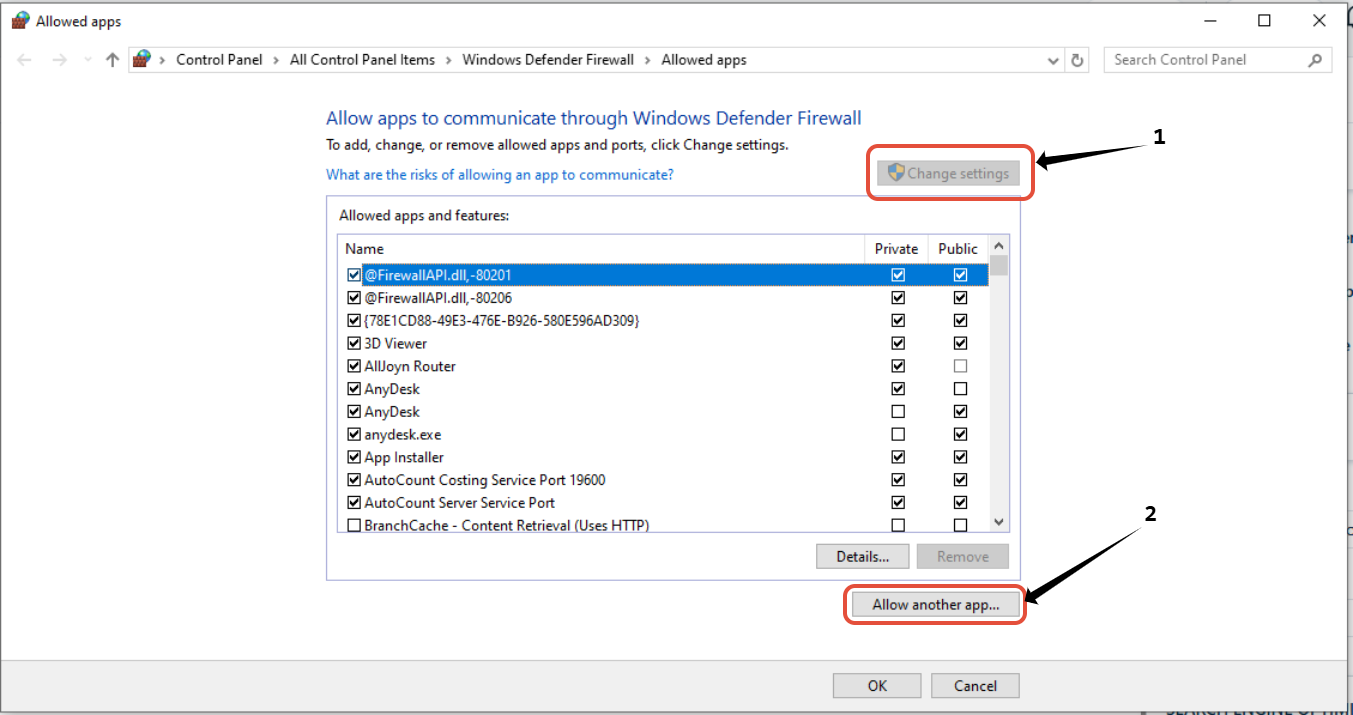Open Control Panel breadcrumb
Image resolution: width=1353 pixels, height=715 pixels.
tap(219, 60)
